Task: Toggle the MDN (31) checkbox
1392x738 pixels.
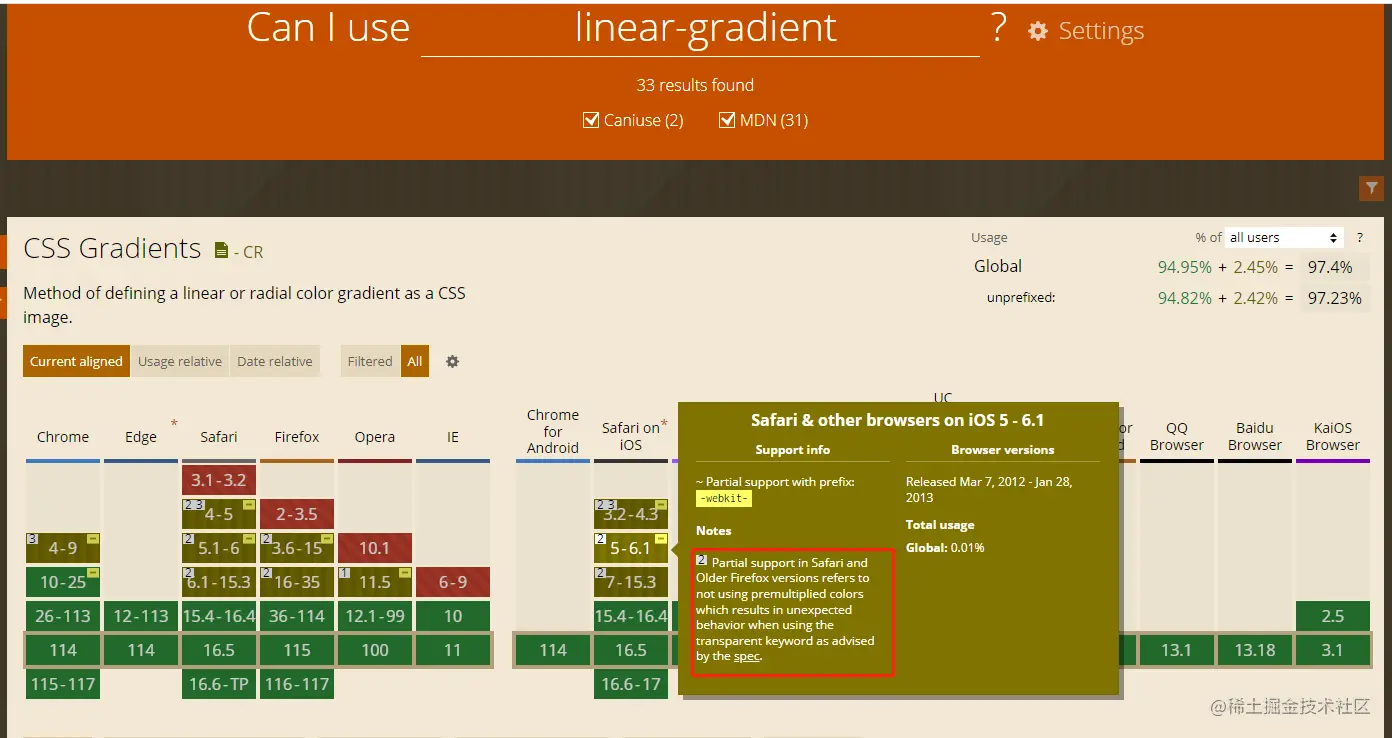Action: click(727, 120)
